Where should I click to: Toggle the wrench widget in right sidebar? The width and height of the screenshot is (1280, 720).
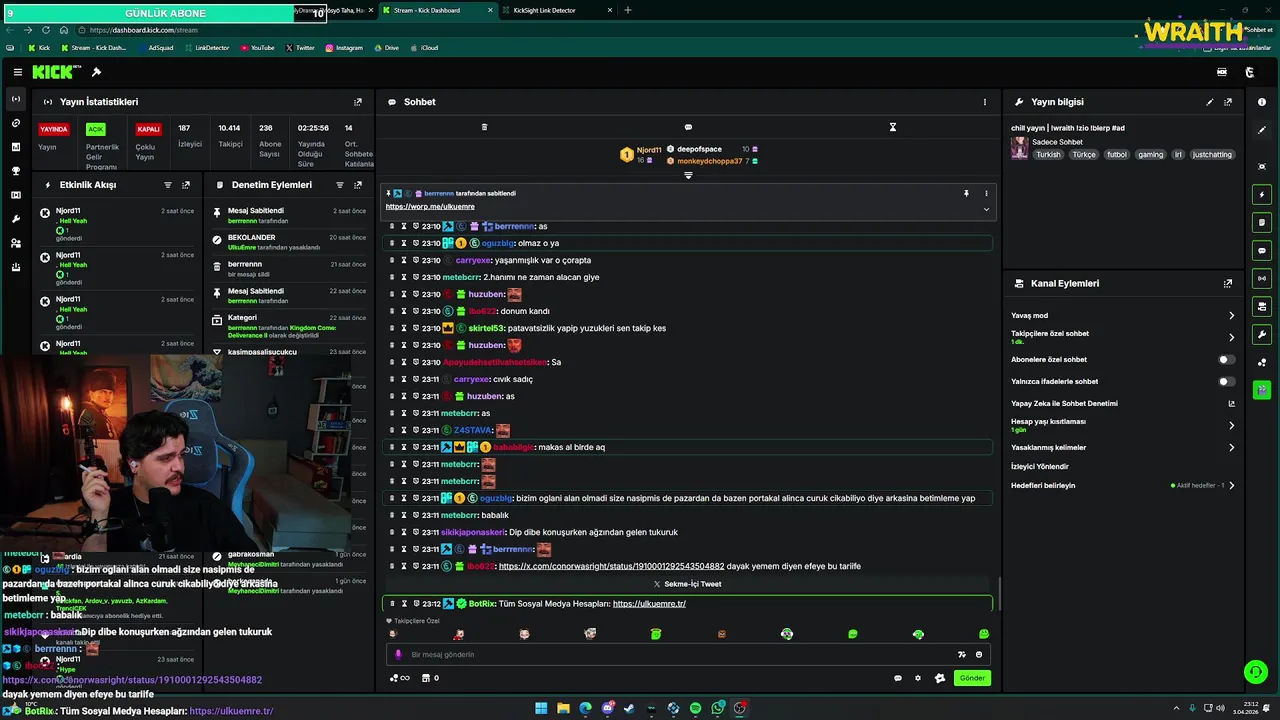[x=1262, y=334]
